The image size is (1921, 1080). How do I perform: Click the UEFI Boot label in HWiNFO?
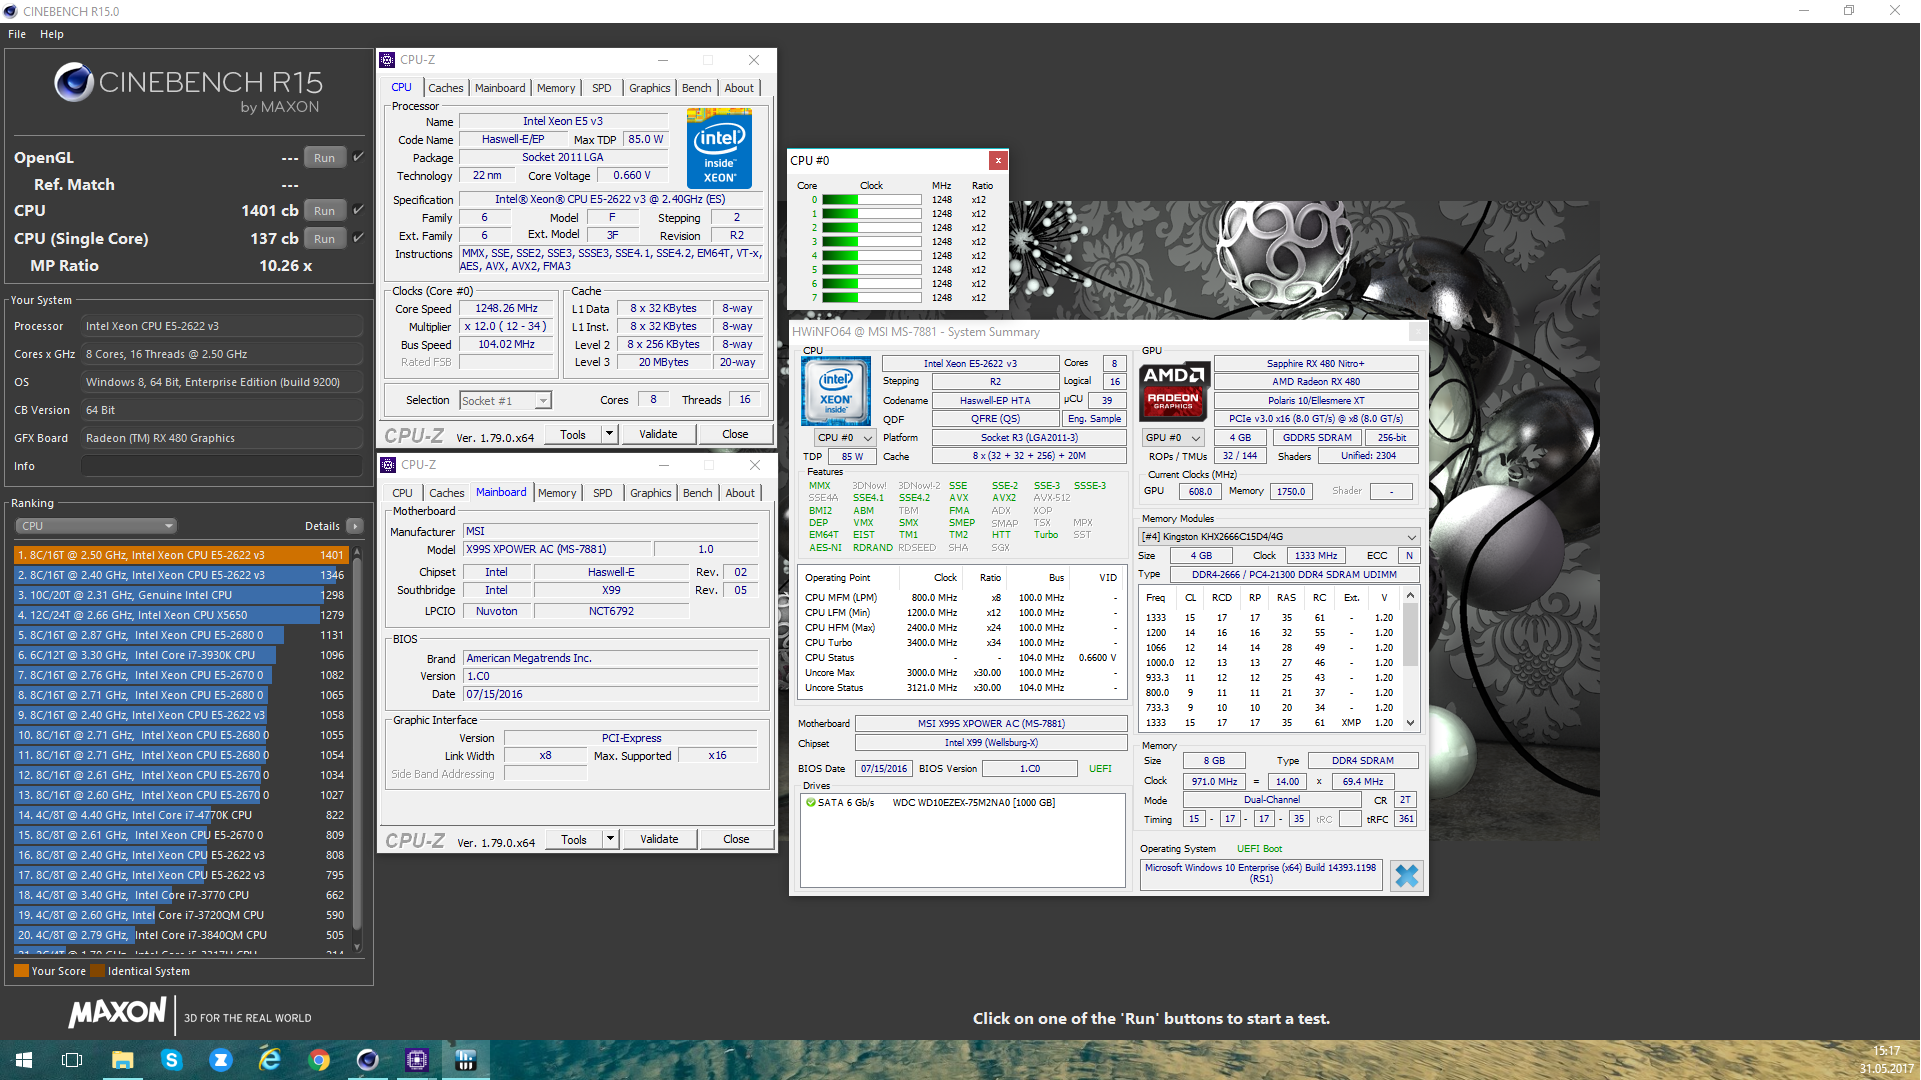pos(1259,848)
